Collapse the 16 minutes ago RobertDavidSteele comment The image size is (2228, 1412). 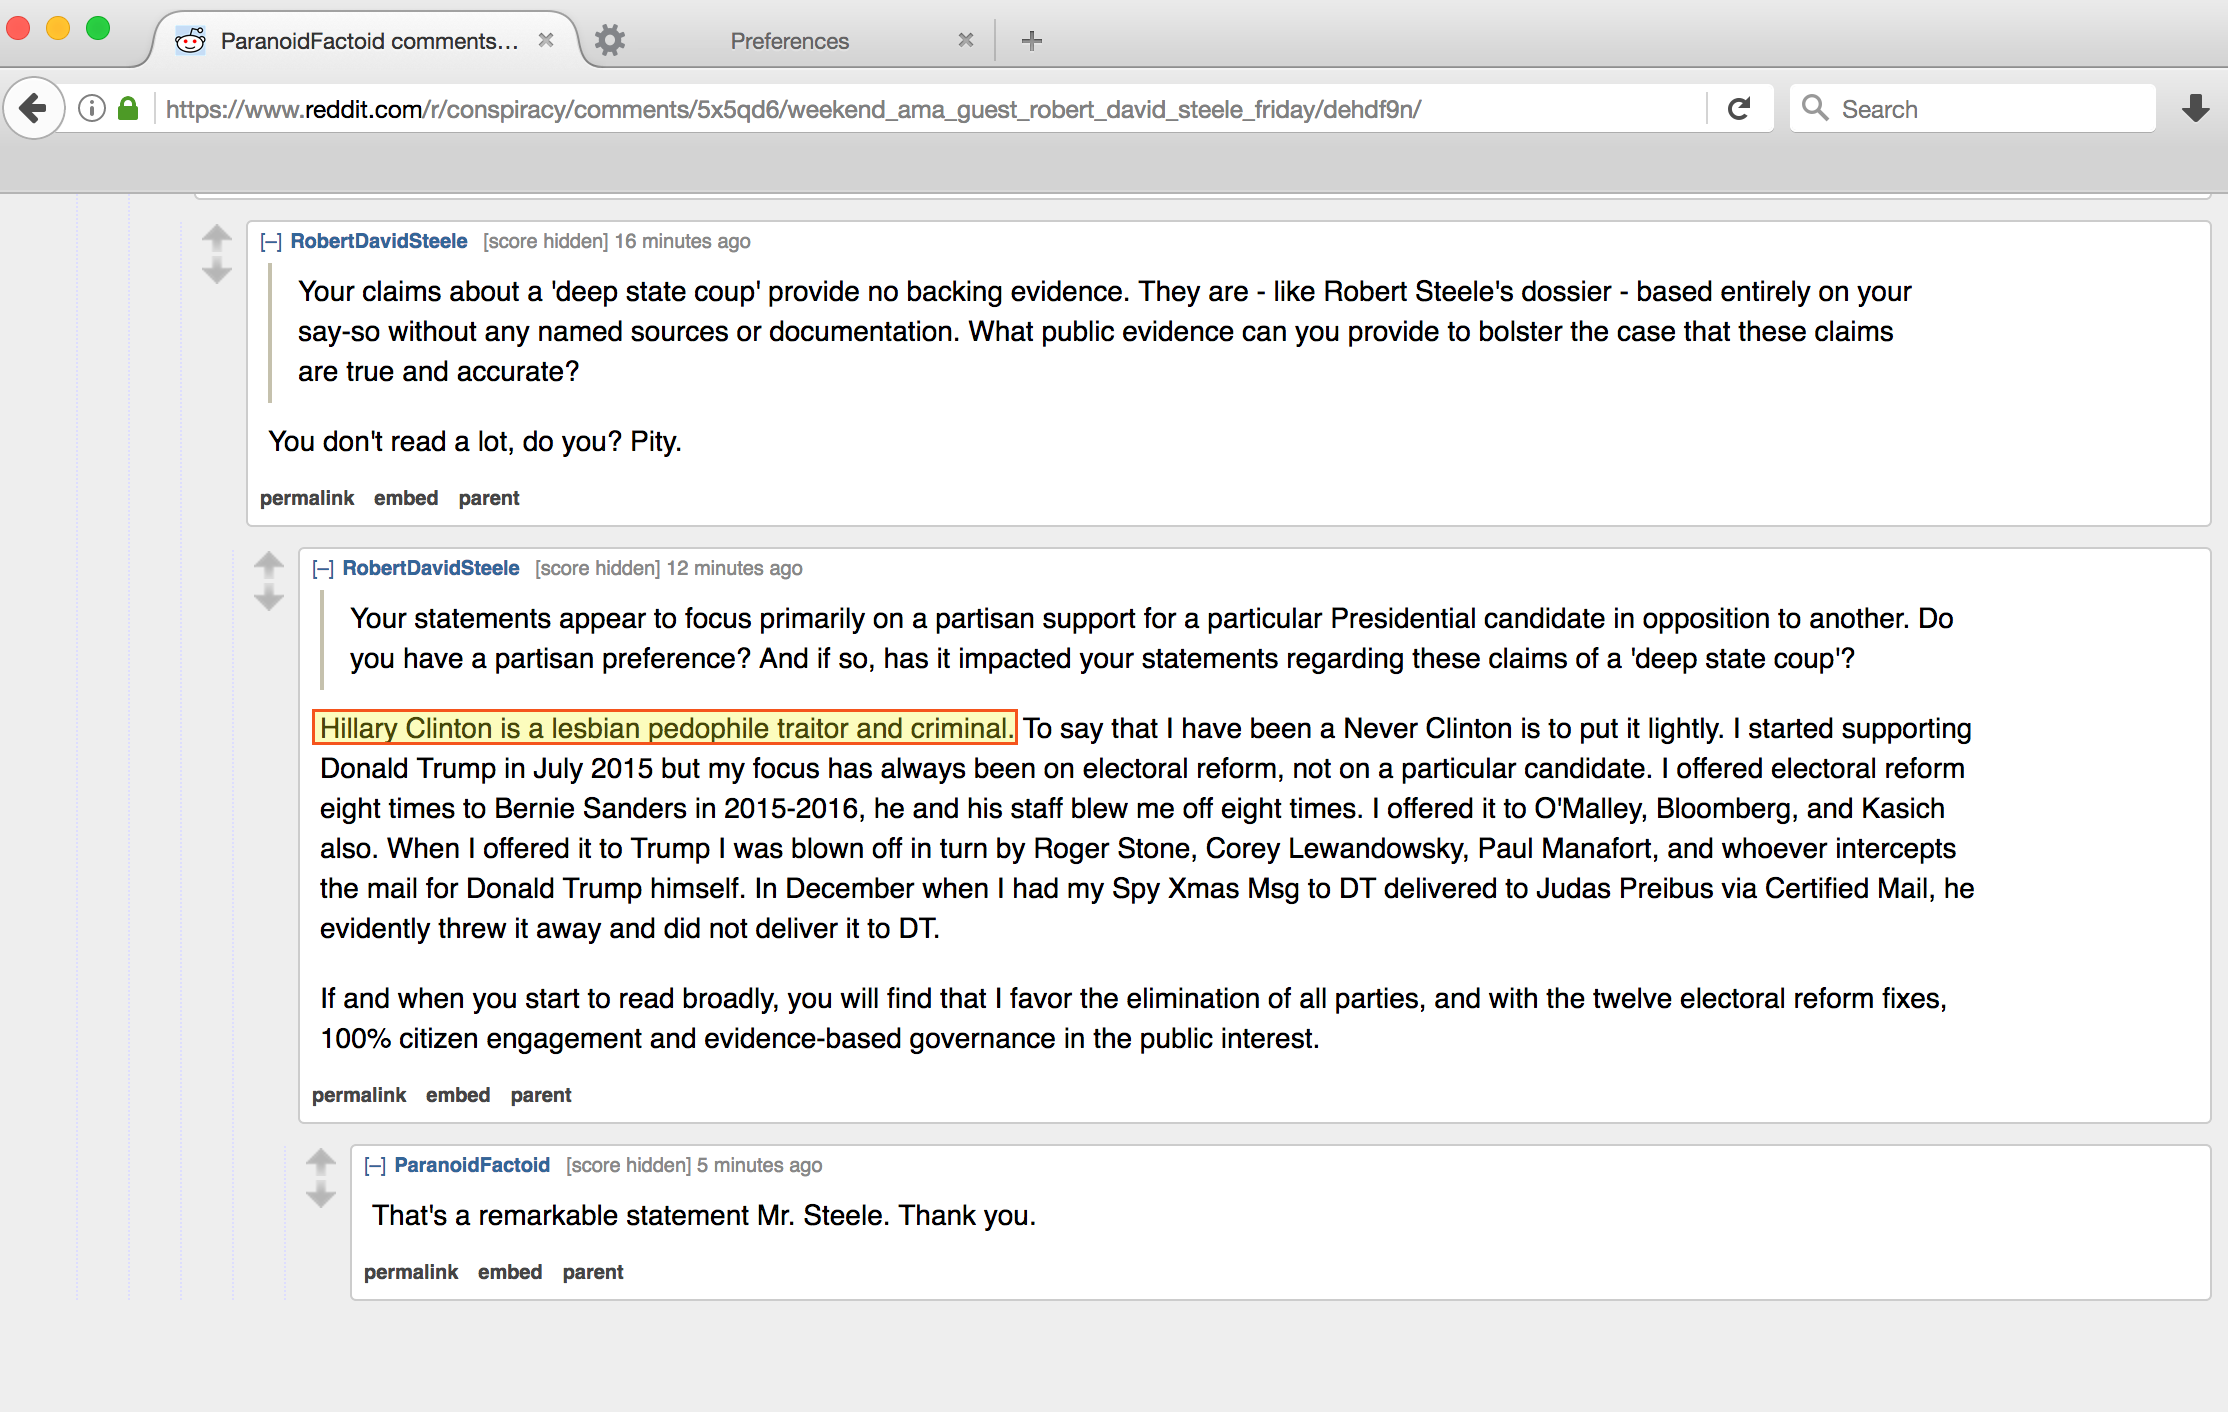point(270,242)
